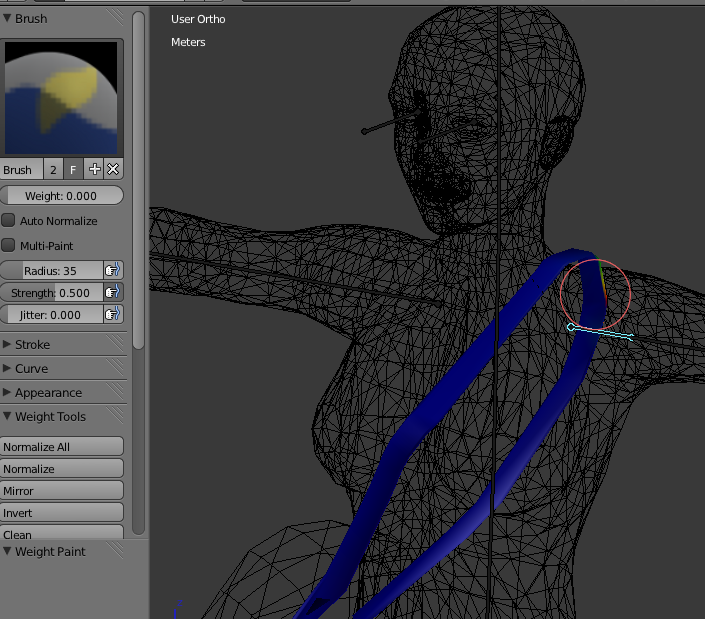Click the brush user count 2
The width and height of the screenshot is (705, 619).
click(x=54, y=169)
